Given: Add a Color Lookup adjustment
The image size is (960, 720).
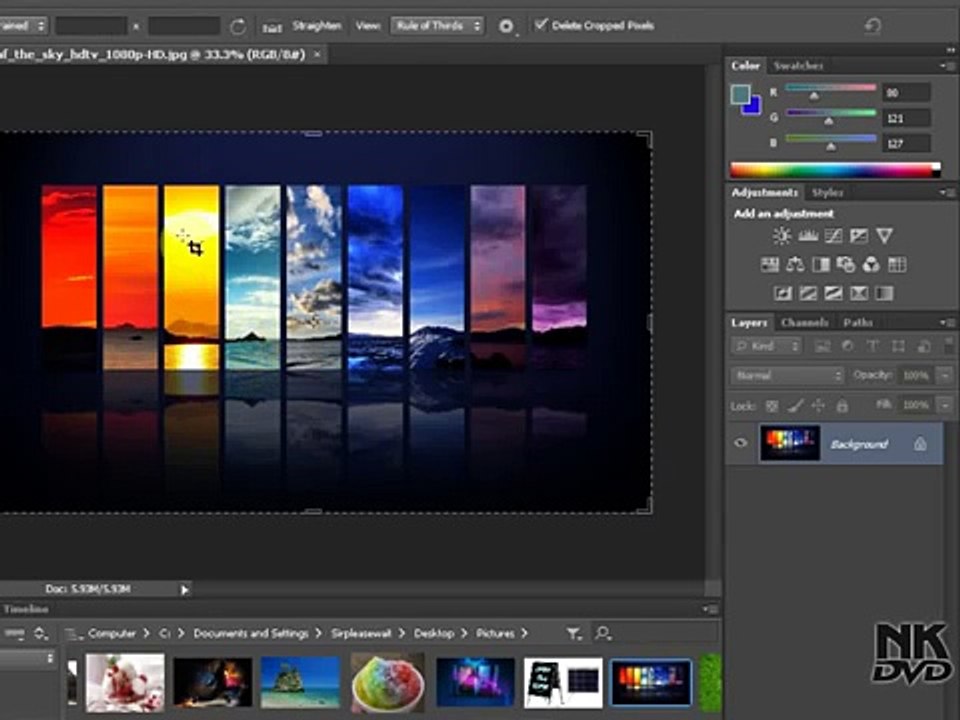Looking at the screenshot, I should (897, 264).
